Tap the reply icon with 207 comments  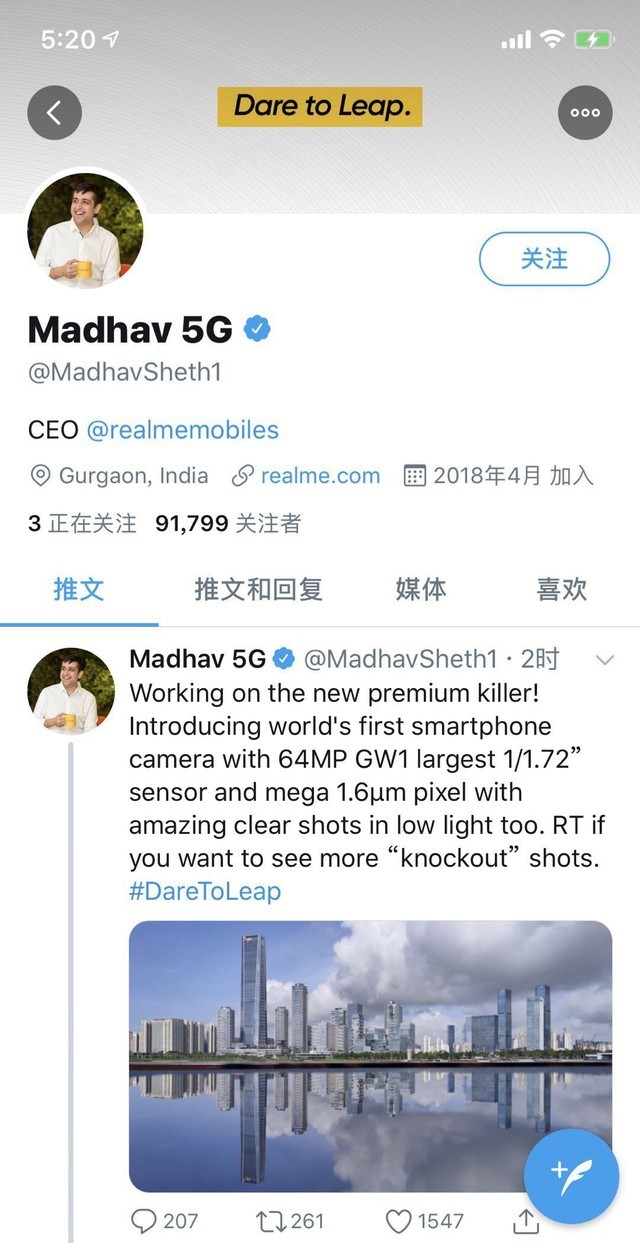tap(145, 1221)
